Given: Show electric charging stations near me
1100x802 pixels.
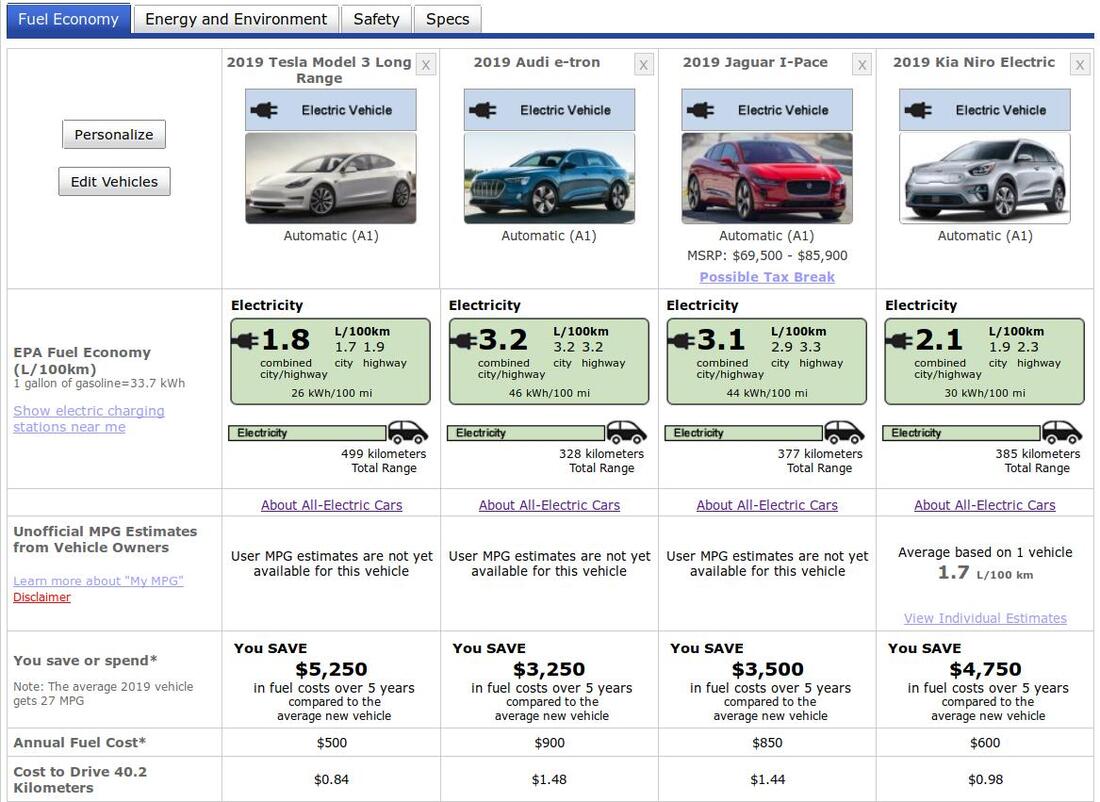Looking at the screenshot, I should pos(88,419).
